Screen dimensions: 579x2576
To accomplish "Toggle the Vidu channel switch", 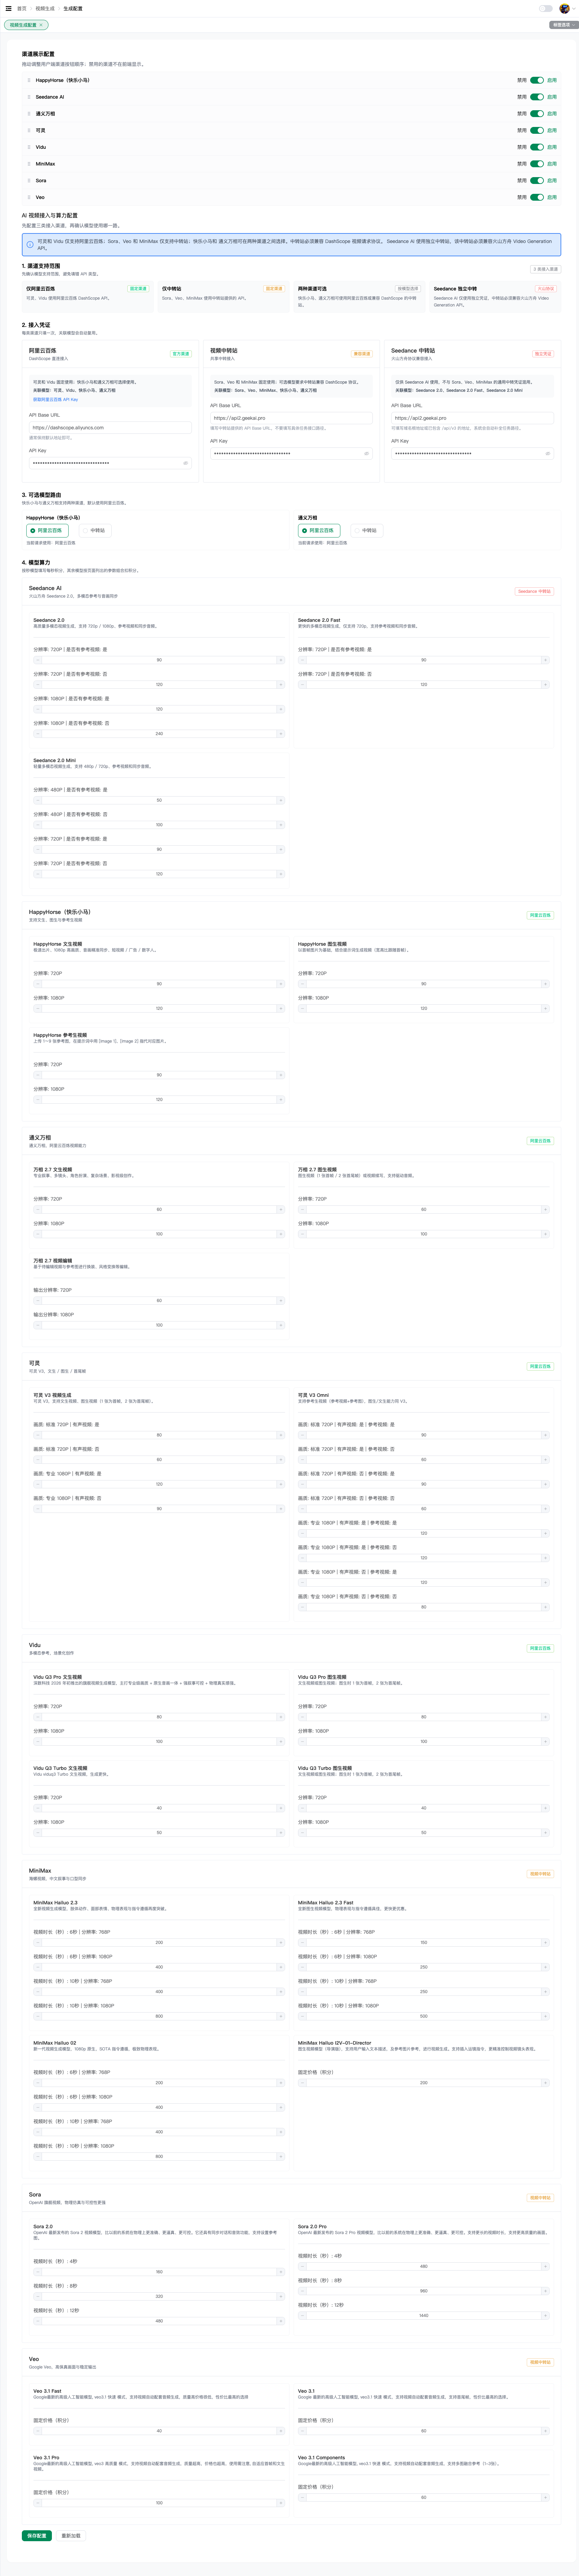I will click(x=537, y=147).
